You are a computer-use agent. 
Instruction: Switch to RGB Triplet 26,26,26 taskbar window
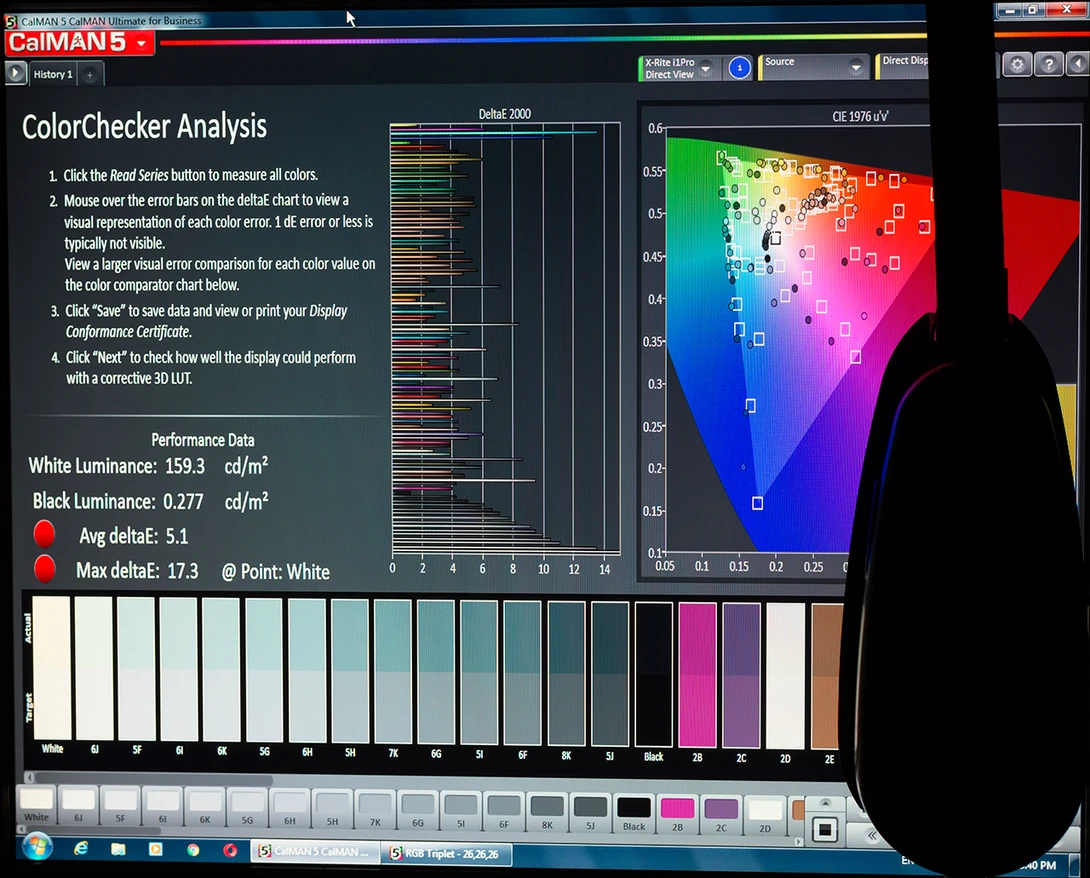click(447, 854)
